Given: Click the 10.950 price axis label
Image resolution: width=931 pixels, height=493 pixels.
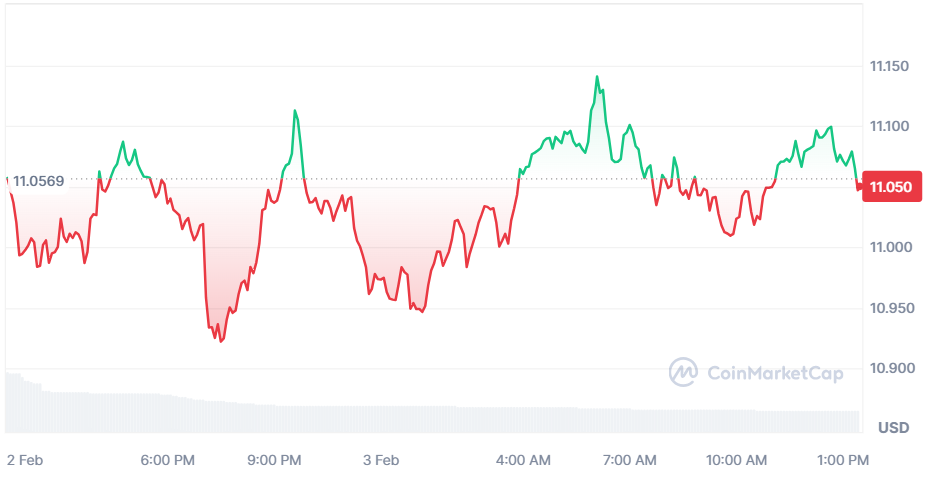Looking at the screenshot, I should [889, 308].
